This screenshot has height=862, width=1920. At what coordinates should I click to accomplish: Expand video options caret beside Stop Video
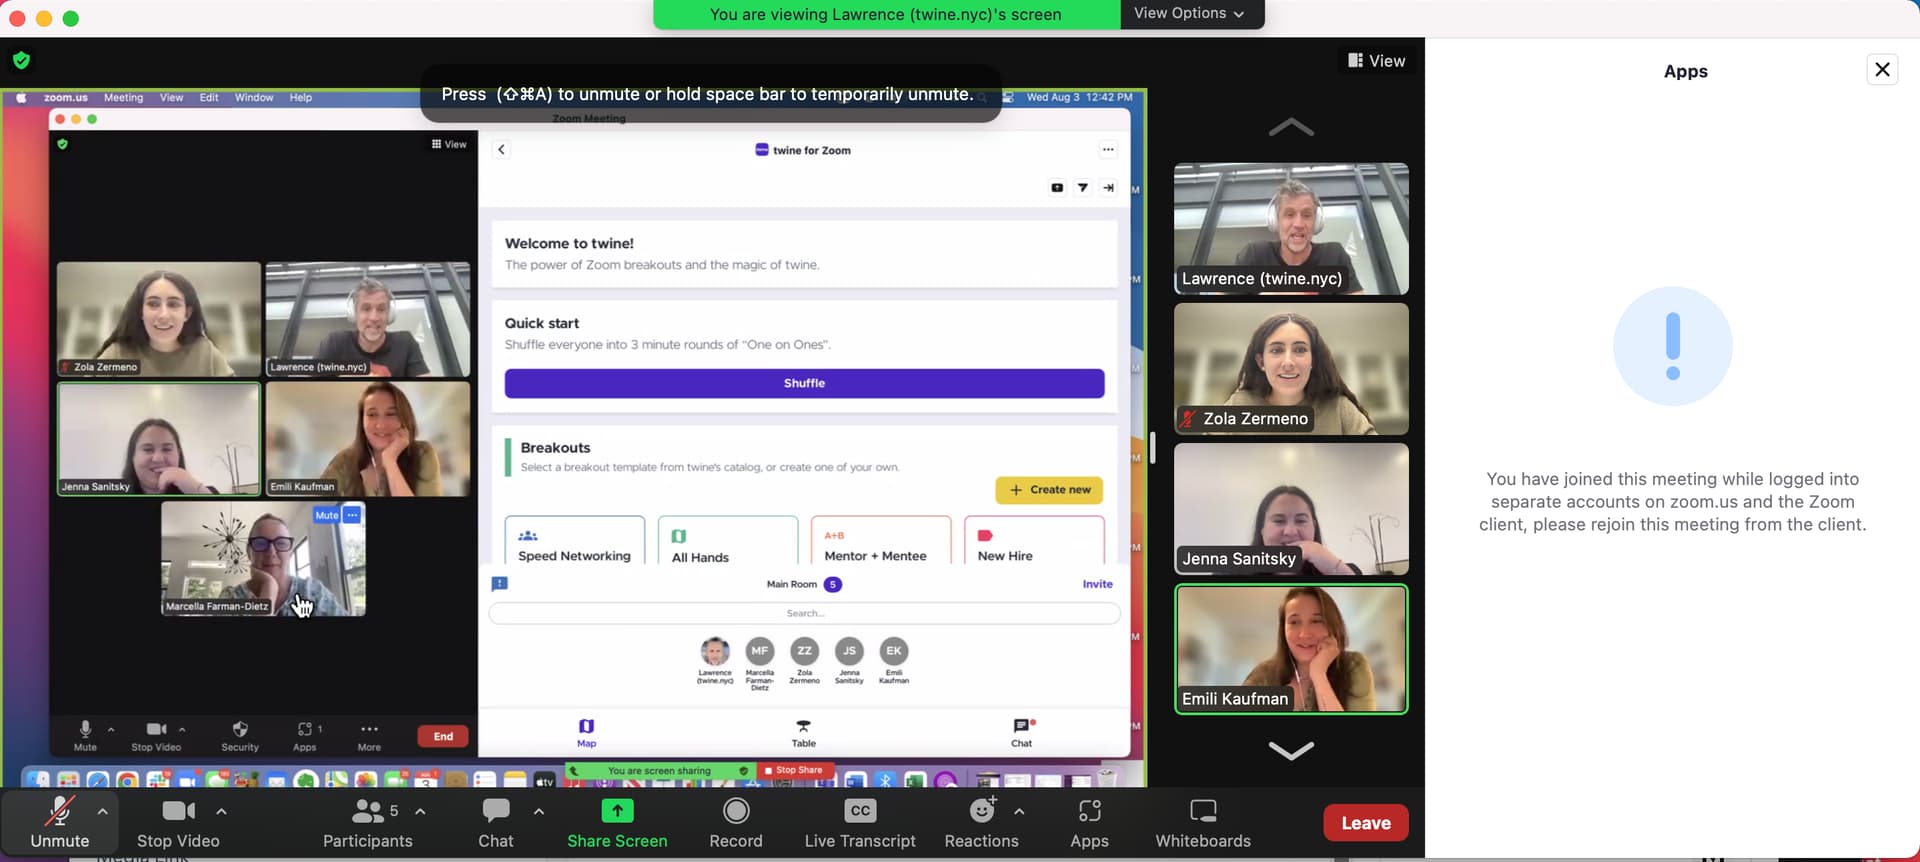[x=221, y=811]
